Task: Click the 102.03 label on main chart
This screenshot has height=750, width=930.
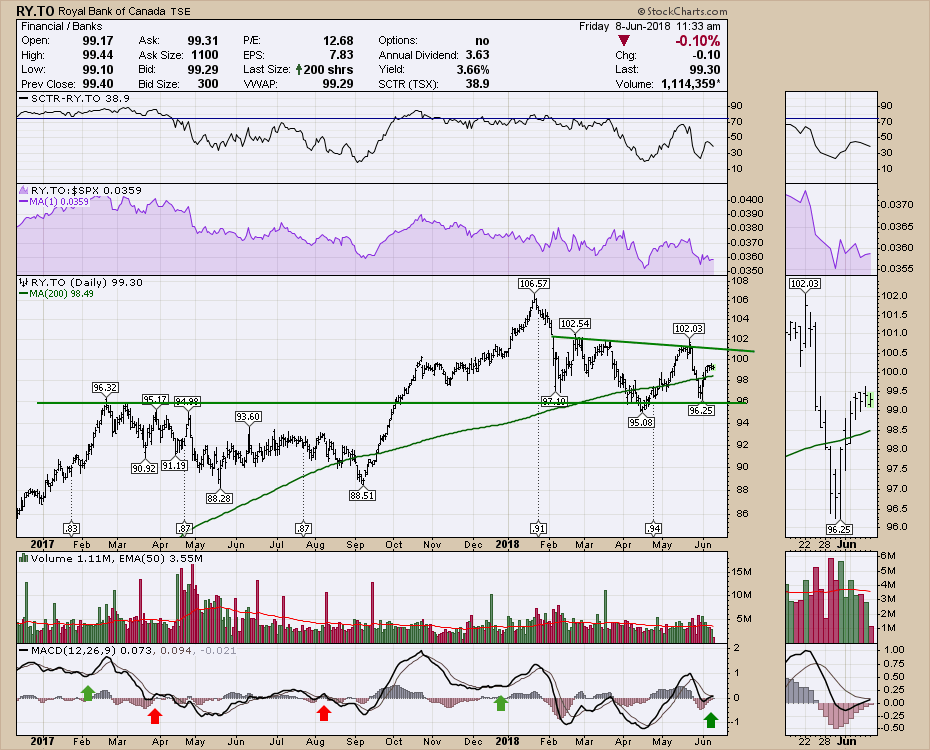Action: [x=689, y=328]
